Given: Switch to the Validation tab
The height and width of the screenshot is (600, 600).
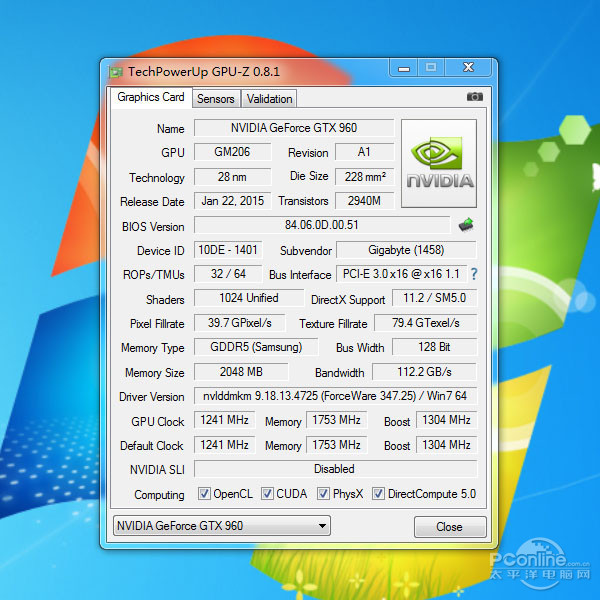Looking at the screenshot, I should (270, 98).
